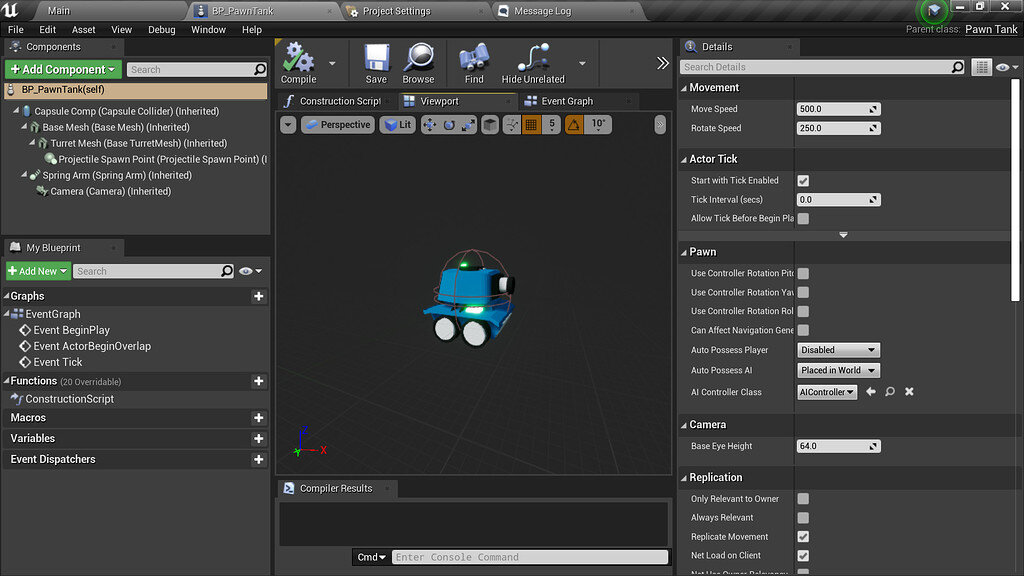1024x576 pixels.
Task: Disable Replicate Movement
Action: coord(803,536)
